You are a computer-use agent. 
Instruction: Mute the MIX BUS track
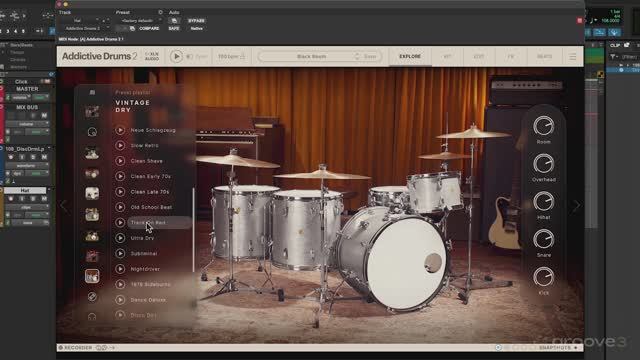pyautogui.click(x=44, y=116)
